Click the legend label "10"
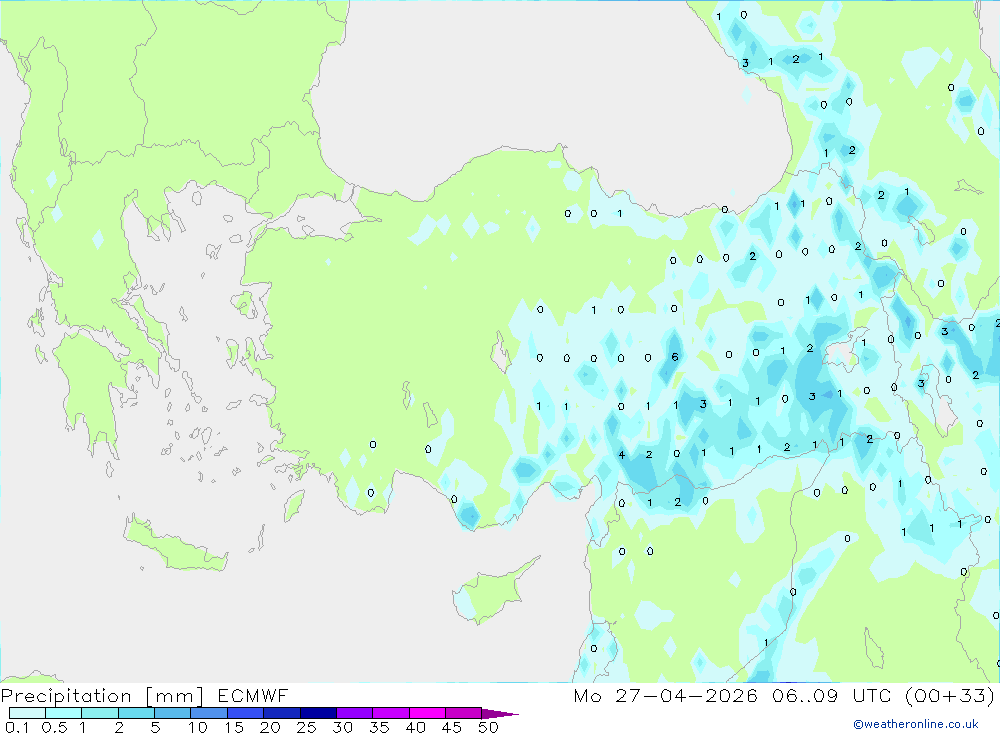This screenshot has width=1000, height=733. (x=198, y=727)
